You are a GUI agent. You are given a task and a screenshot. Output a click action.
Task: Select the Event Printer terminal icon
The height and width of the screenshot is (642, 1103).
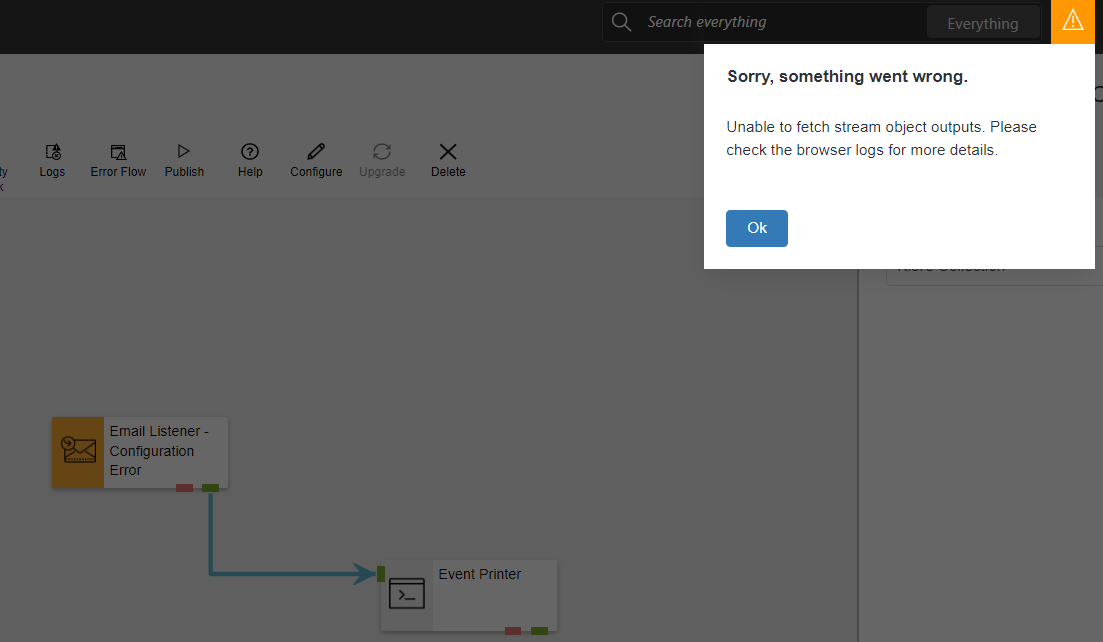[x=406, y=593]
